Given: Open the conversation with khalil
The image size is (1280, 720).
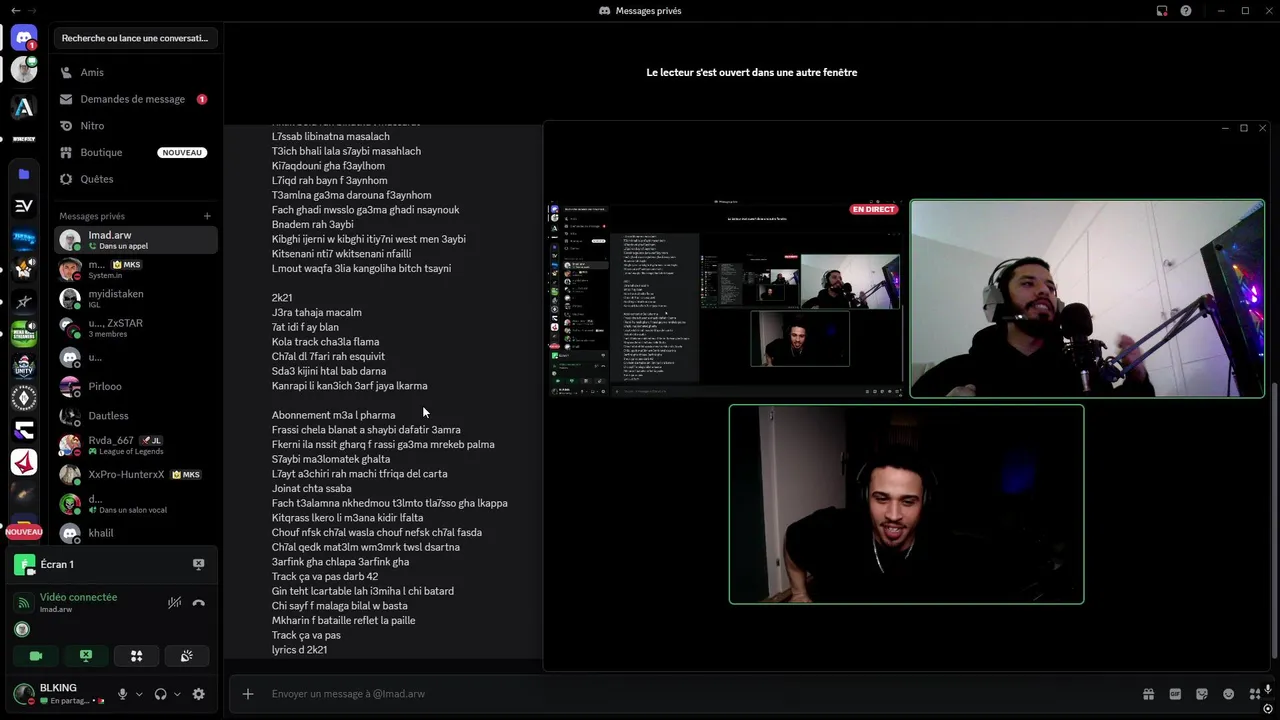Looking at the screenshot, I should pyautogui.click(x=135, y=533).
